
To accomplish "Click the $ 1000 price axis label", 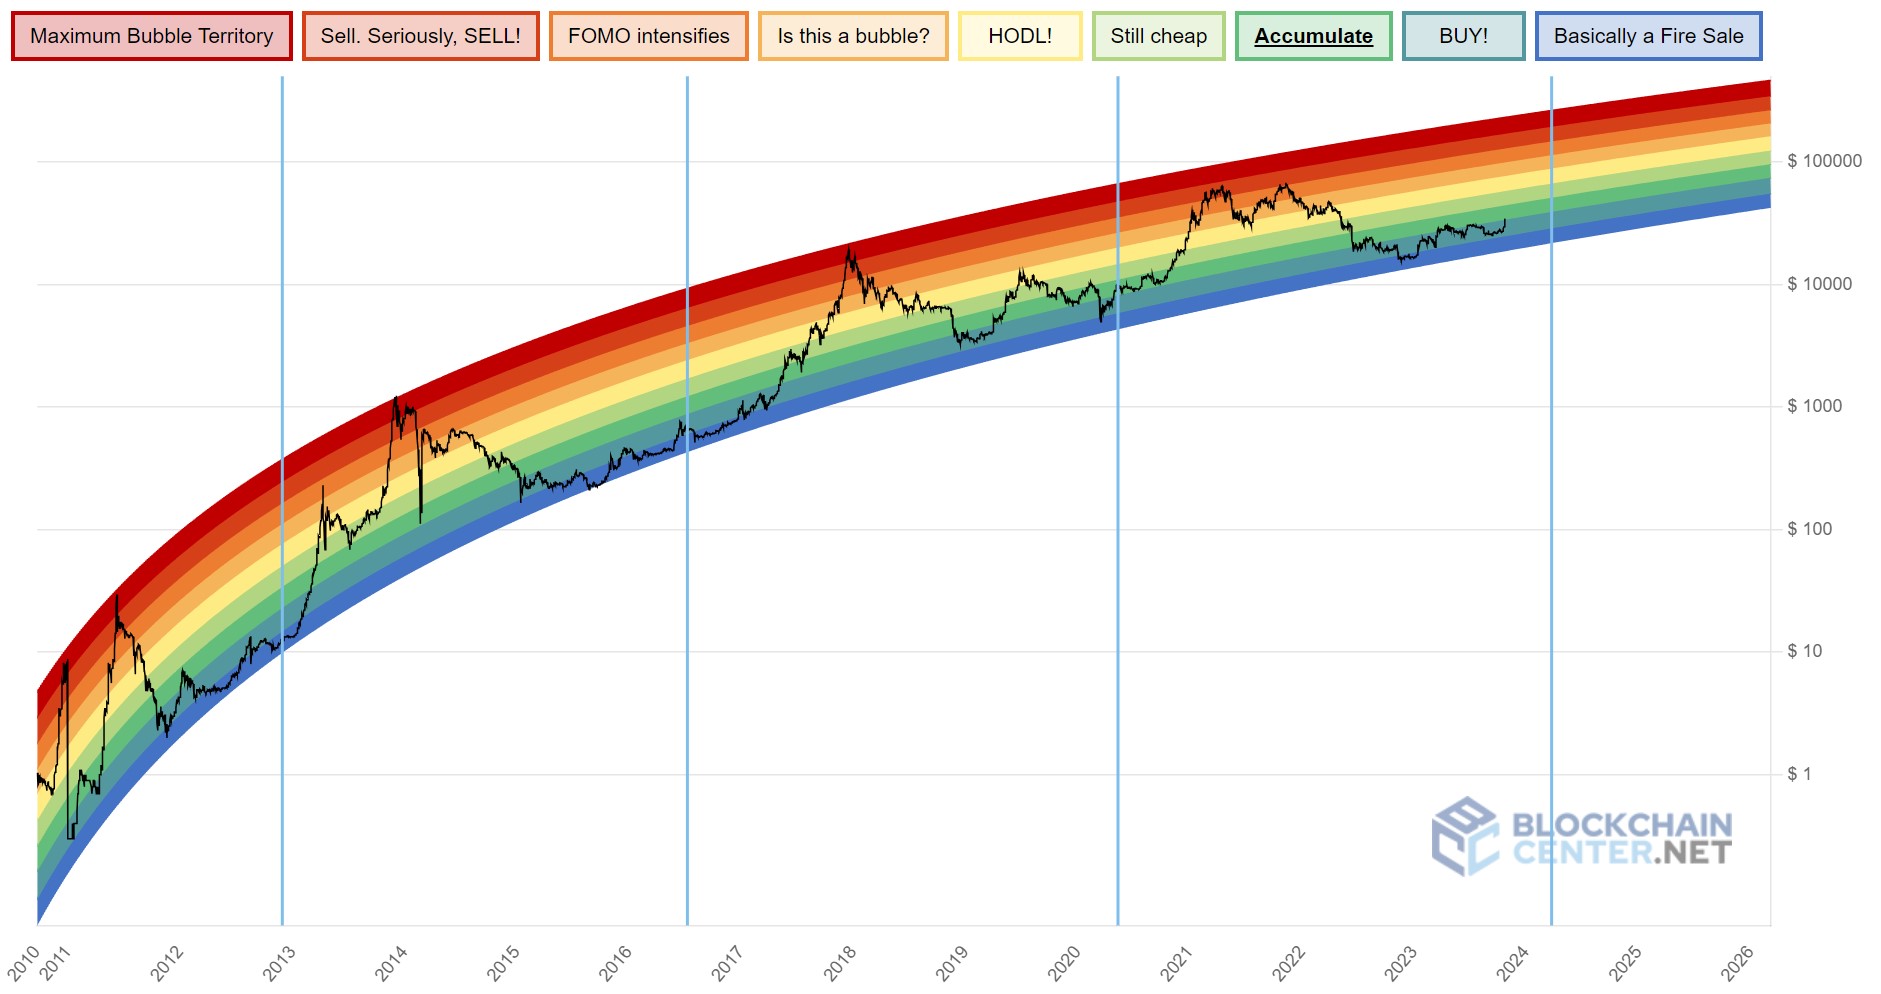I will click(x=1814, y=406).
